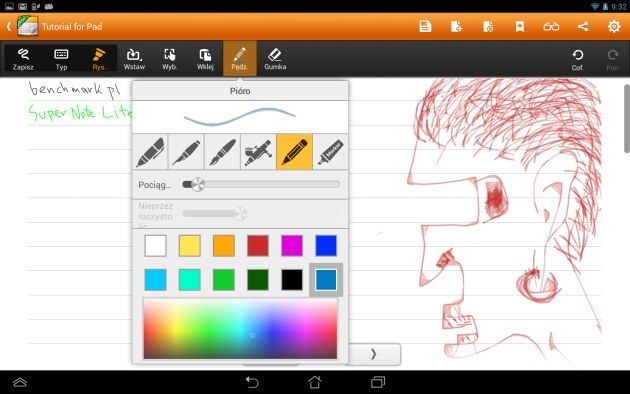Click the add page icon
The image size is (630, 394).
click(x=456, y=27)
